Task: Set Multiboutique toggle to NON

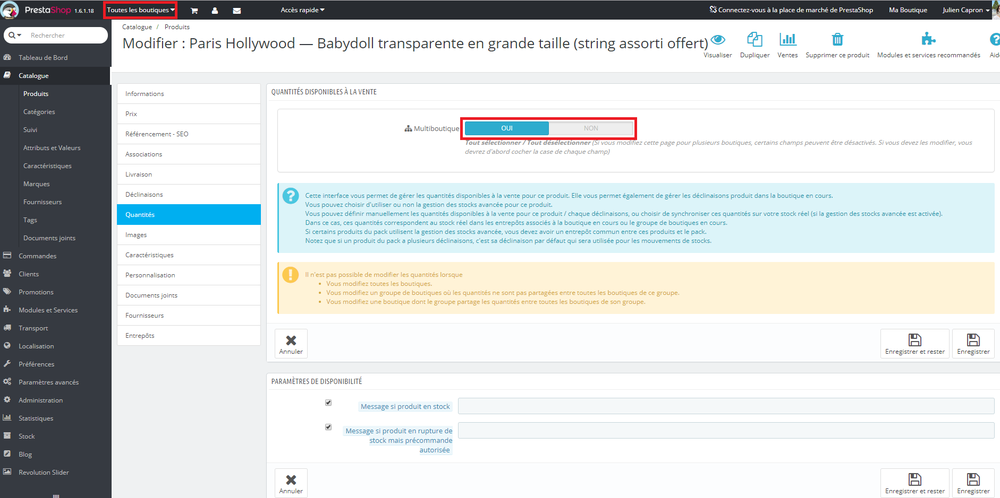Action: tap(591, 128)
